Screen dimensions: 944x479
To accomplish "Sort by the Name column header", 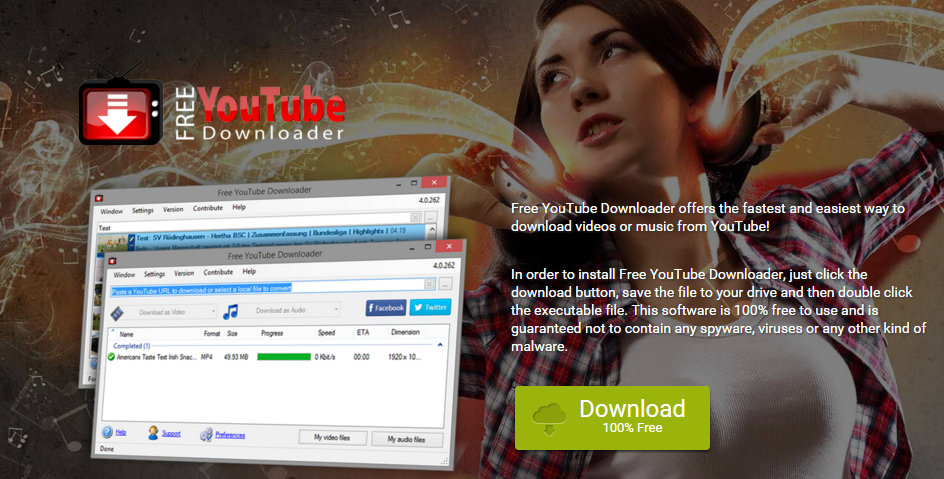I will (x=126, y=334).
